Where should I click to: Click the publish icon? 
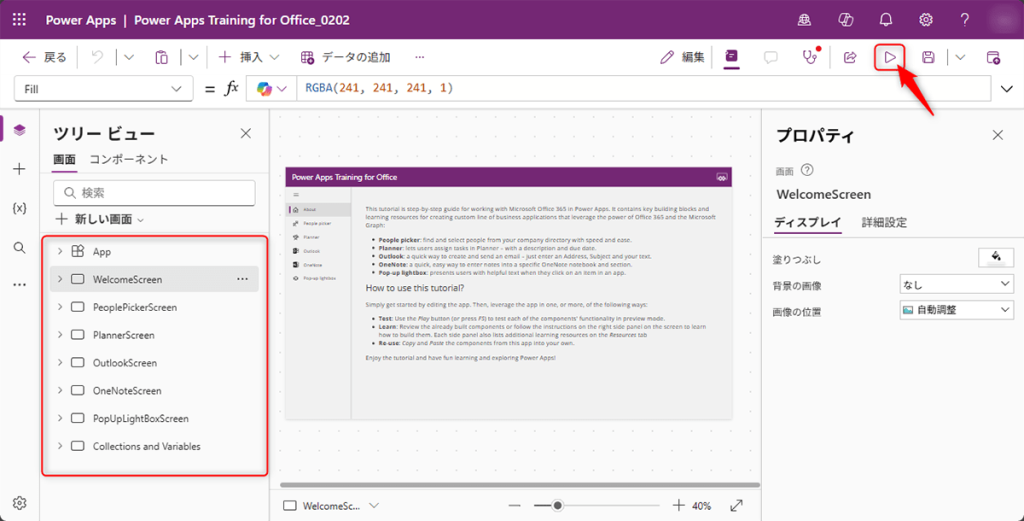(993, 57)
